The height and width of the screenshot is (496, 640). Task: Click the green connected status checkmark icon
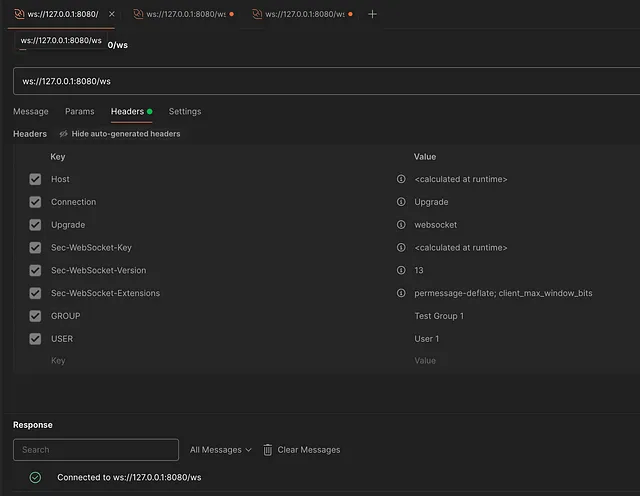[35, 478]
